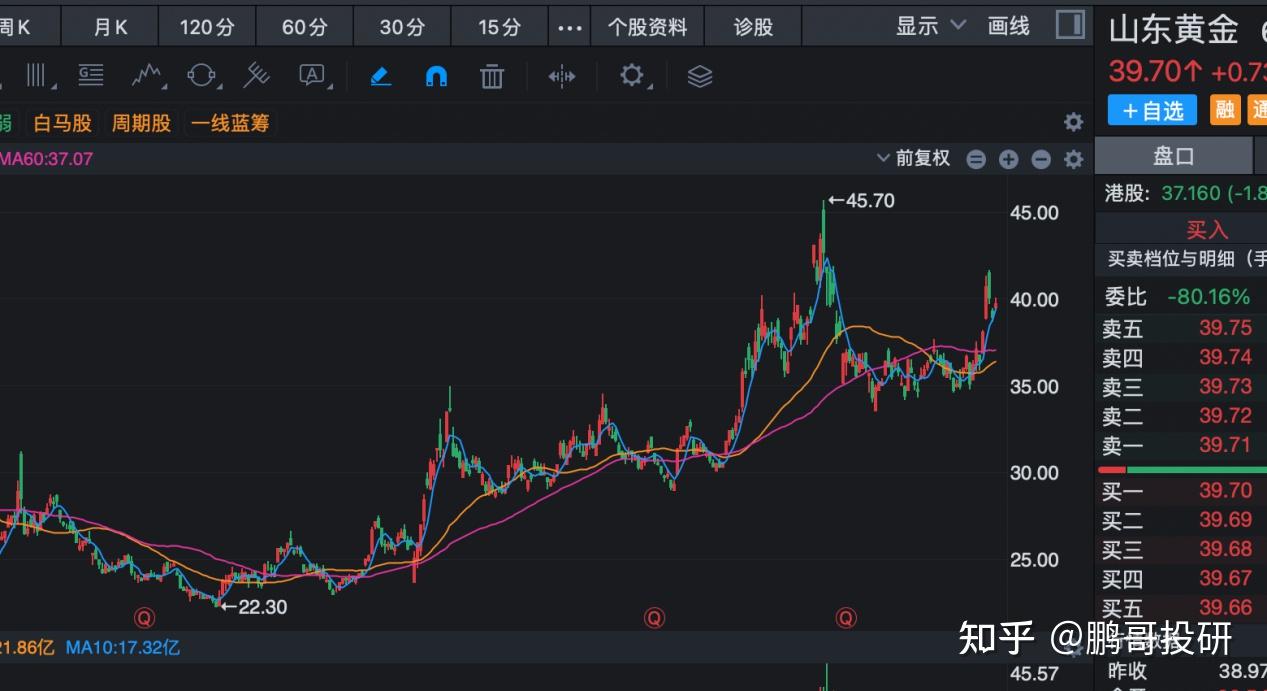Toggle the 画线 drawing mode
The height and width of the screenshot is (691, 1267).
pyautogui.click(x=1007, y=26)
